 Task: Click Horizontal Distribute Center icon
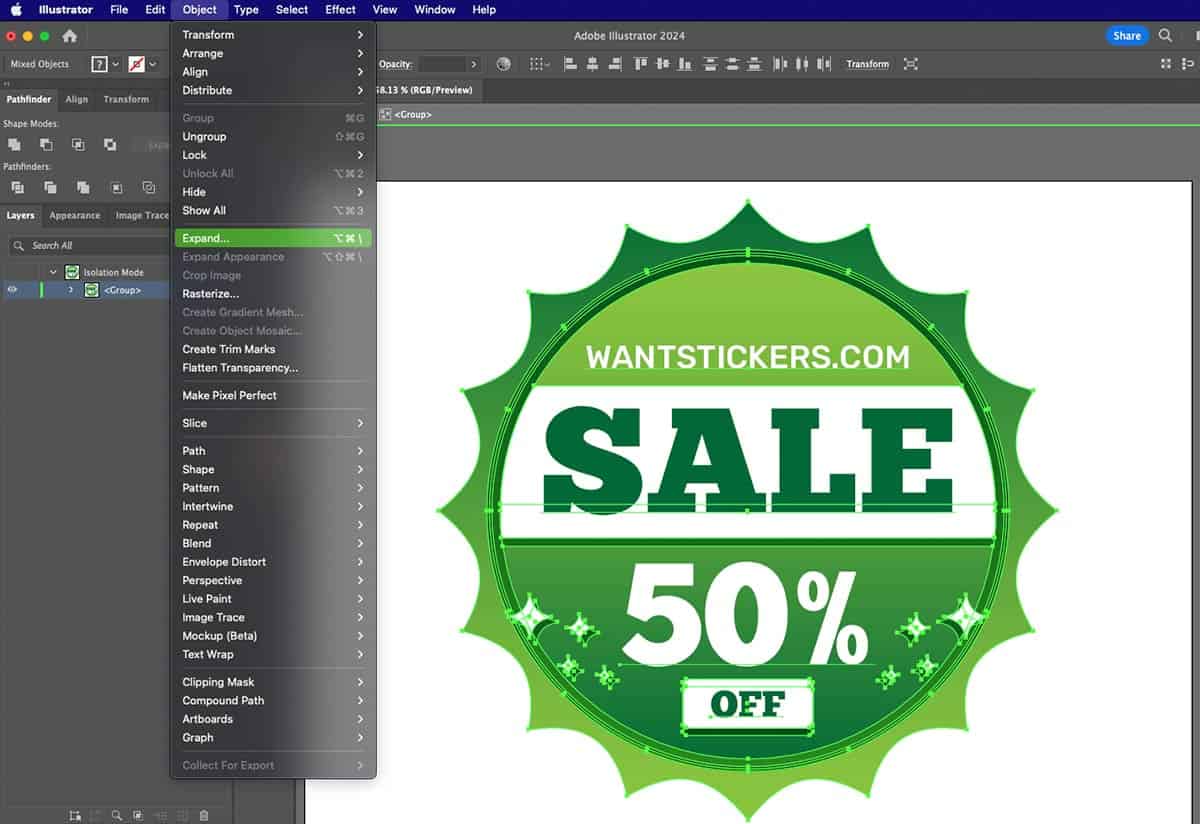click(x=803, y=64)
